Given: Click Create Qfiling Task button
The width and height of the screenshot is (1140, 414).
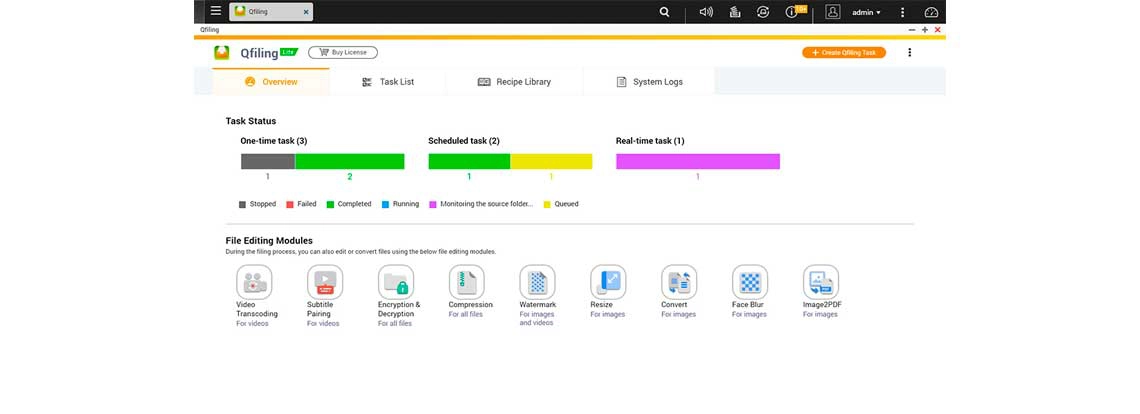Looking at the screenshot, I should pos(844,52).
